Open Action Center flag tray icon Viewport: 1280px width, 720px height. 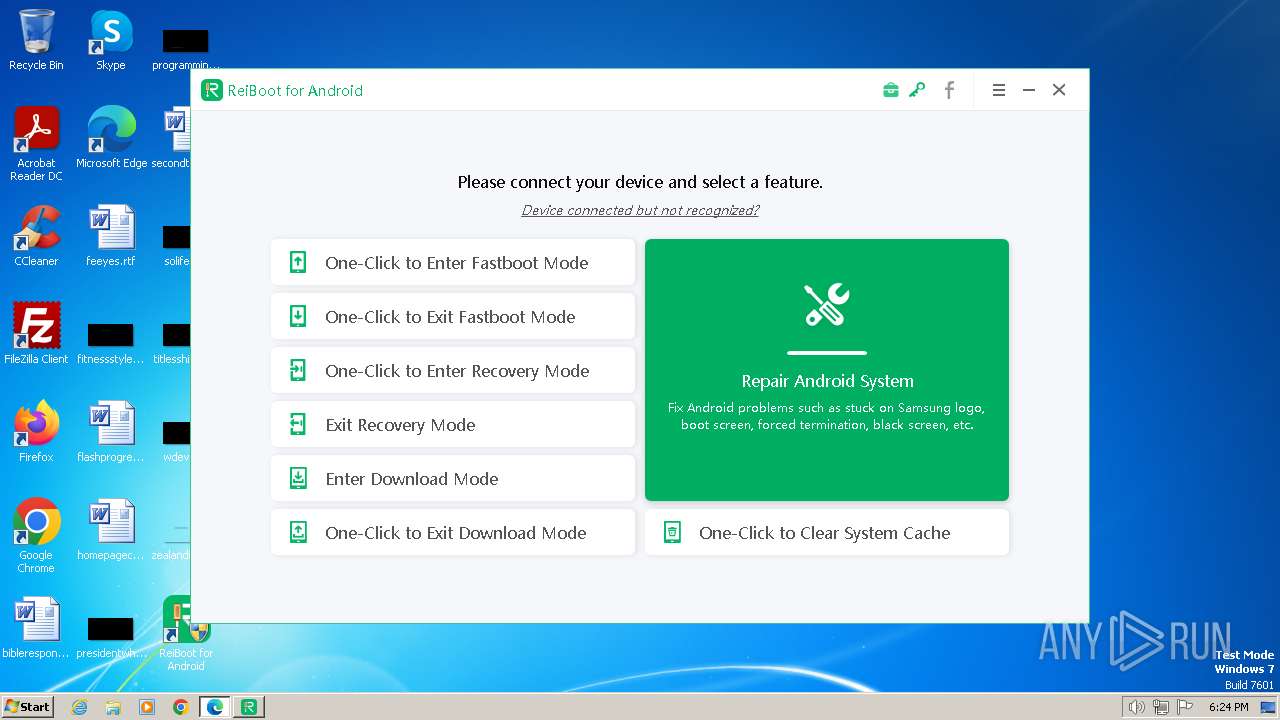point(1185,707)
